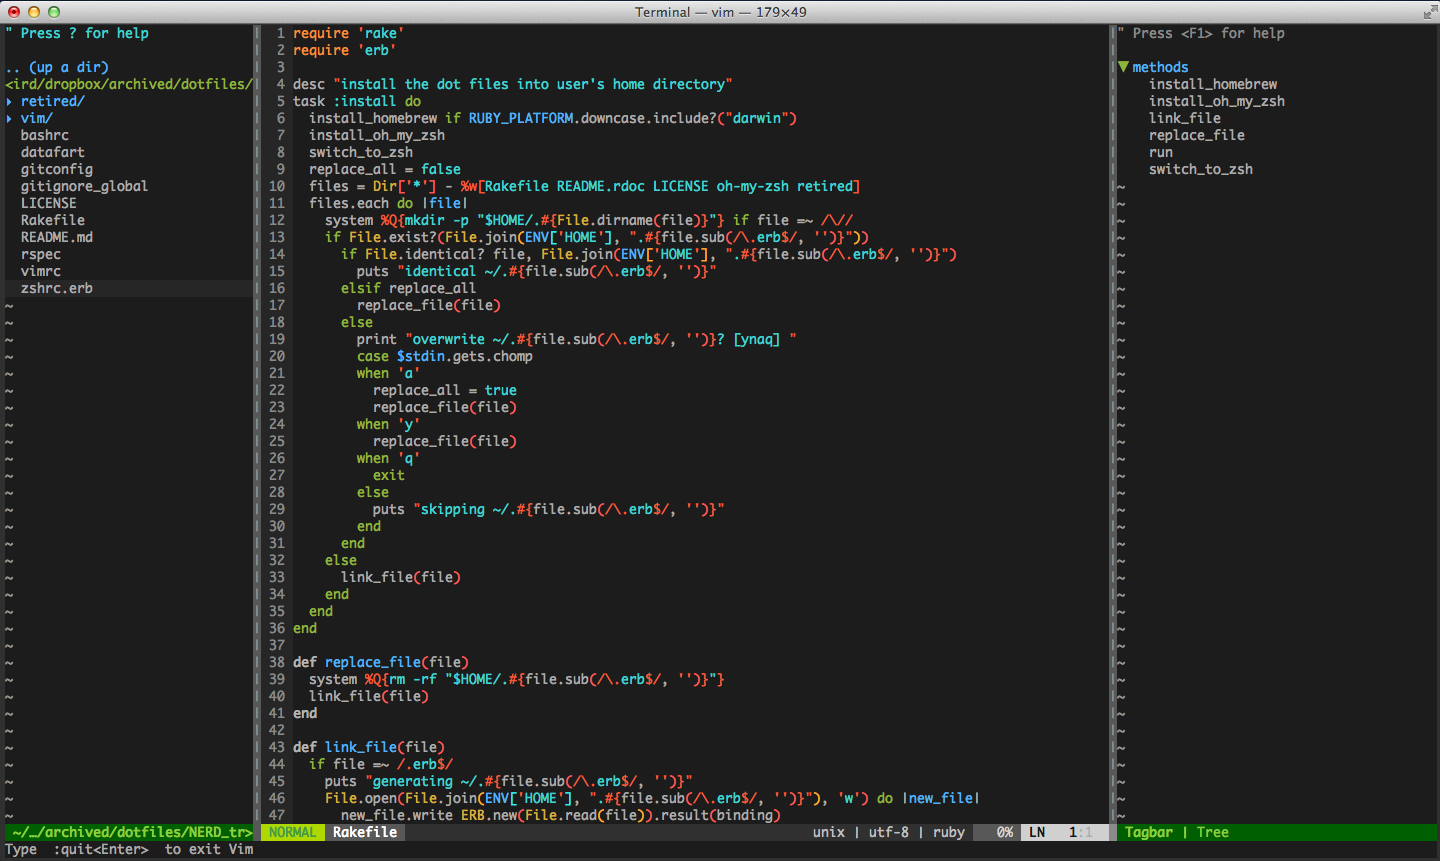Click the ruby filetype in statusline
Image resolution: width=1440 pixels, height=861 pixels.
pyautogui.click(x=949, y=832)
